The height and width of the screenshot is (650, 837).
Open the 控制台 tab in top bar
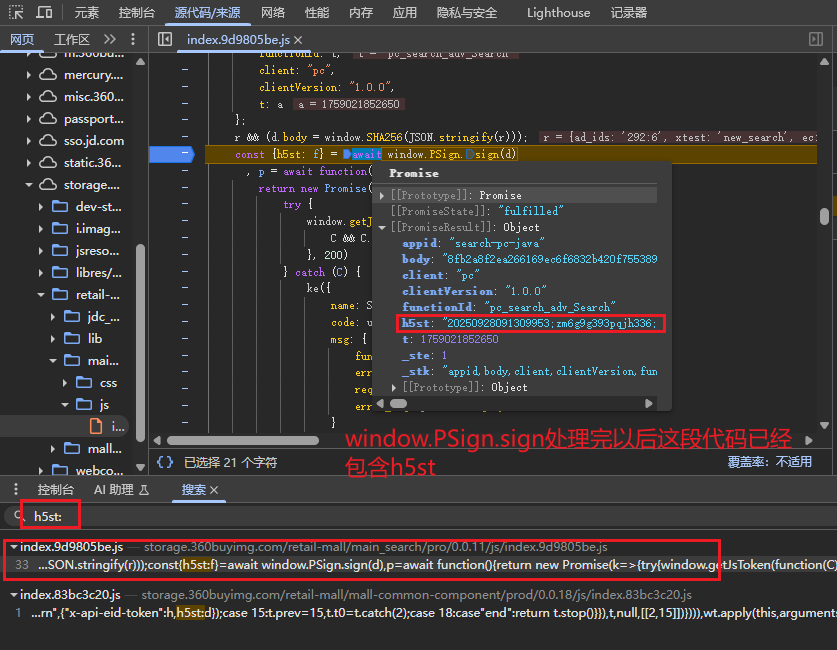click(x=137, y=12)
